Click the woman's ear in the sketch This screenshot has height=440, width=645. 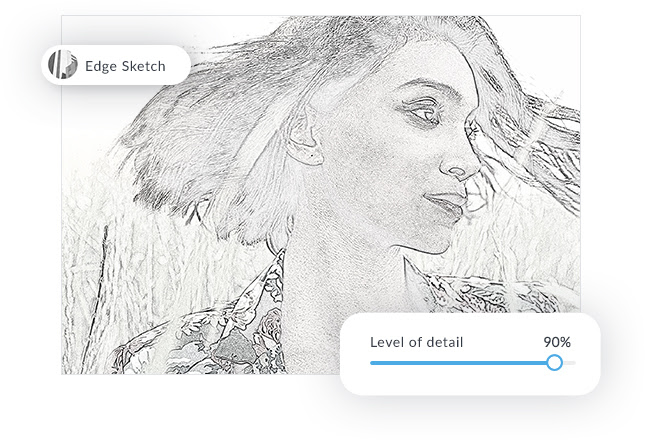point(304,138)
